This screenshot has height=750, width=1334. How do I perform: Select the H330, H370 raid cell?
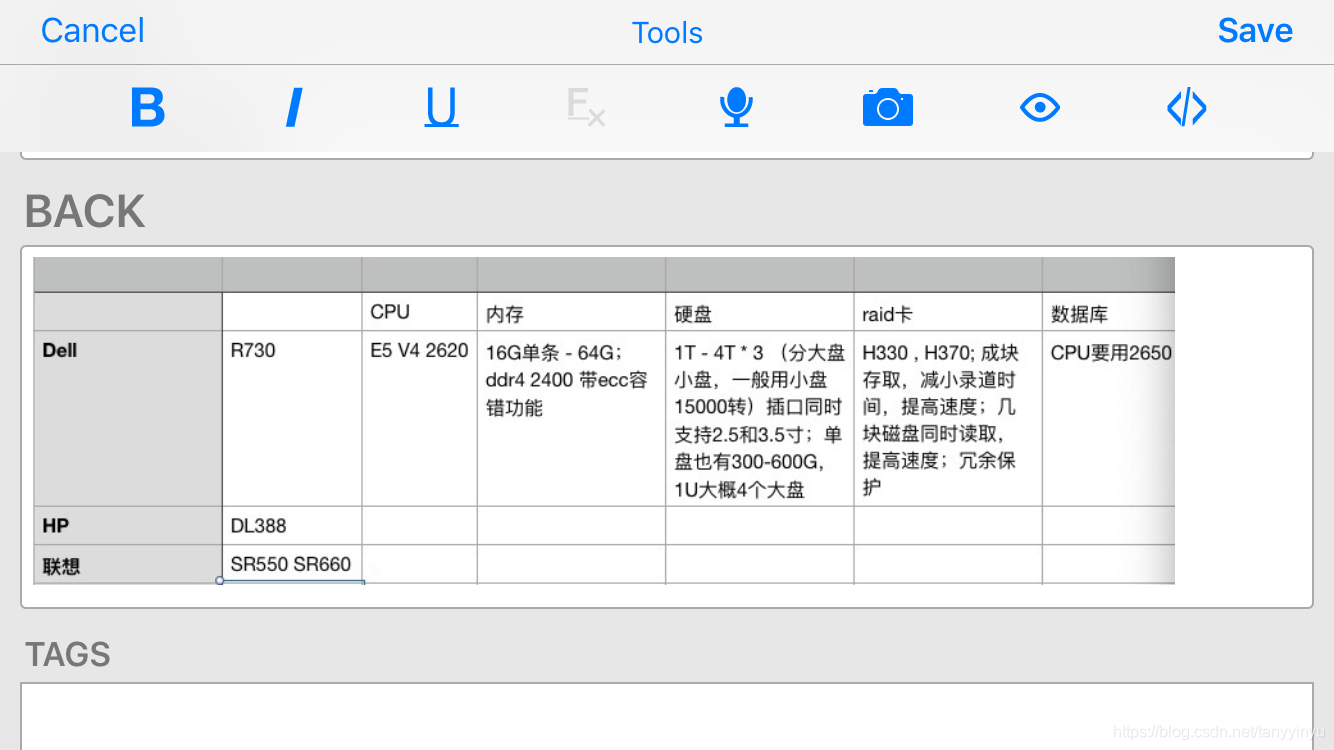948,419
